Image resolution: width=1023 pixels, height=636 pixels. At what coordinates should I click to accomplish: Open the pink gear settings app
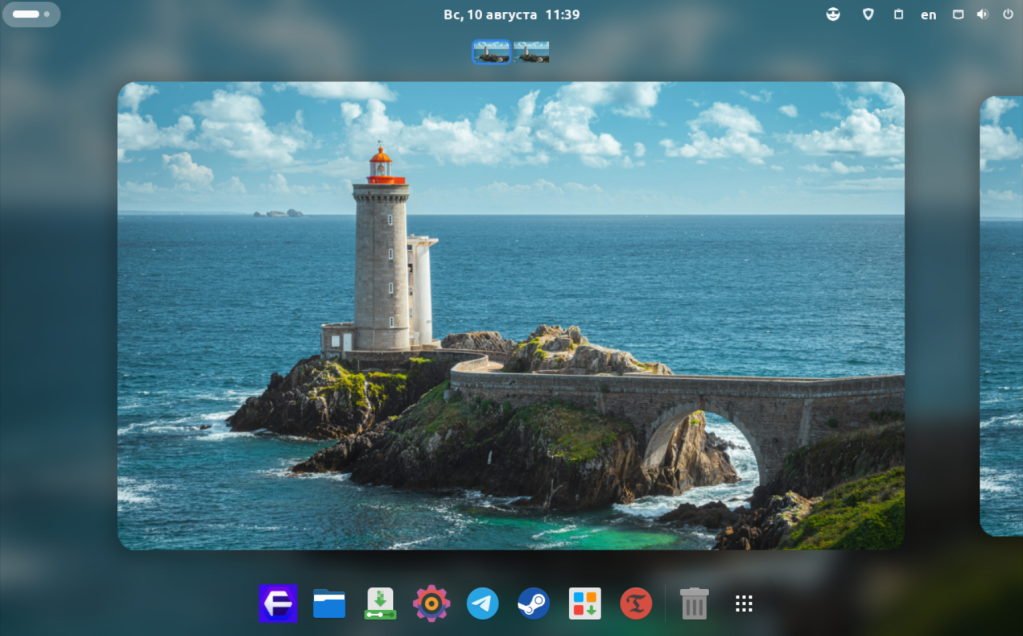coord(431,603)
